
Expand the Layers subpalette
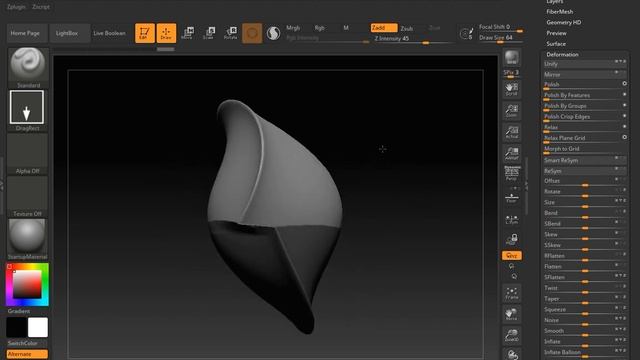pyautogui.click(x=555, y=2)
